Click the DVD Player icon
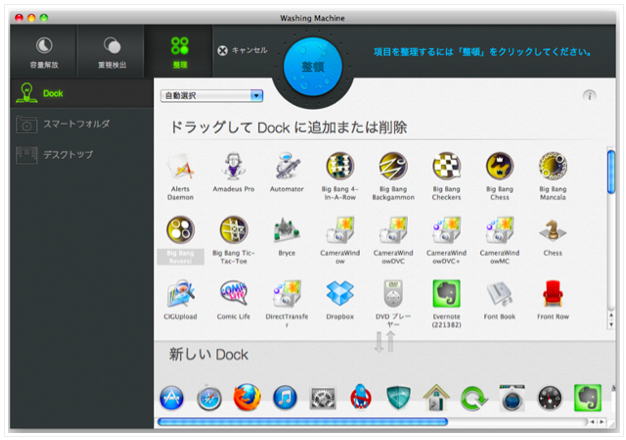 [x=393, y=293]
